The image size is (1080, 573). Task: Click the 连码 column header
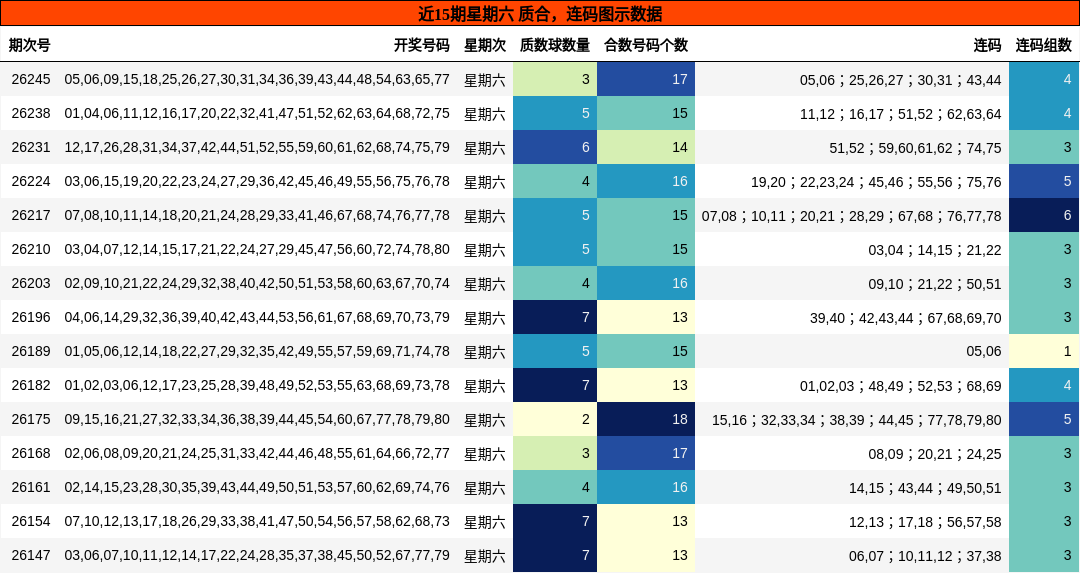tap(988, 45)
